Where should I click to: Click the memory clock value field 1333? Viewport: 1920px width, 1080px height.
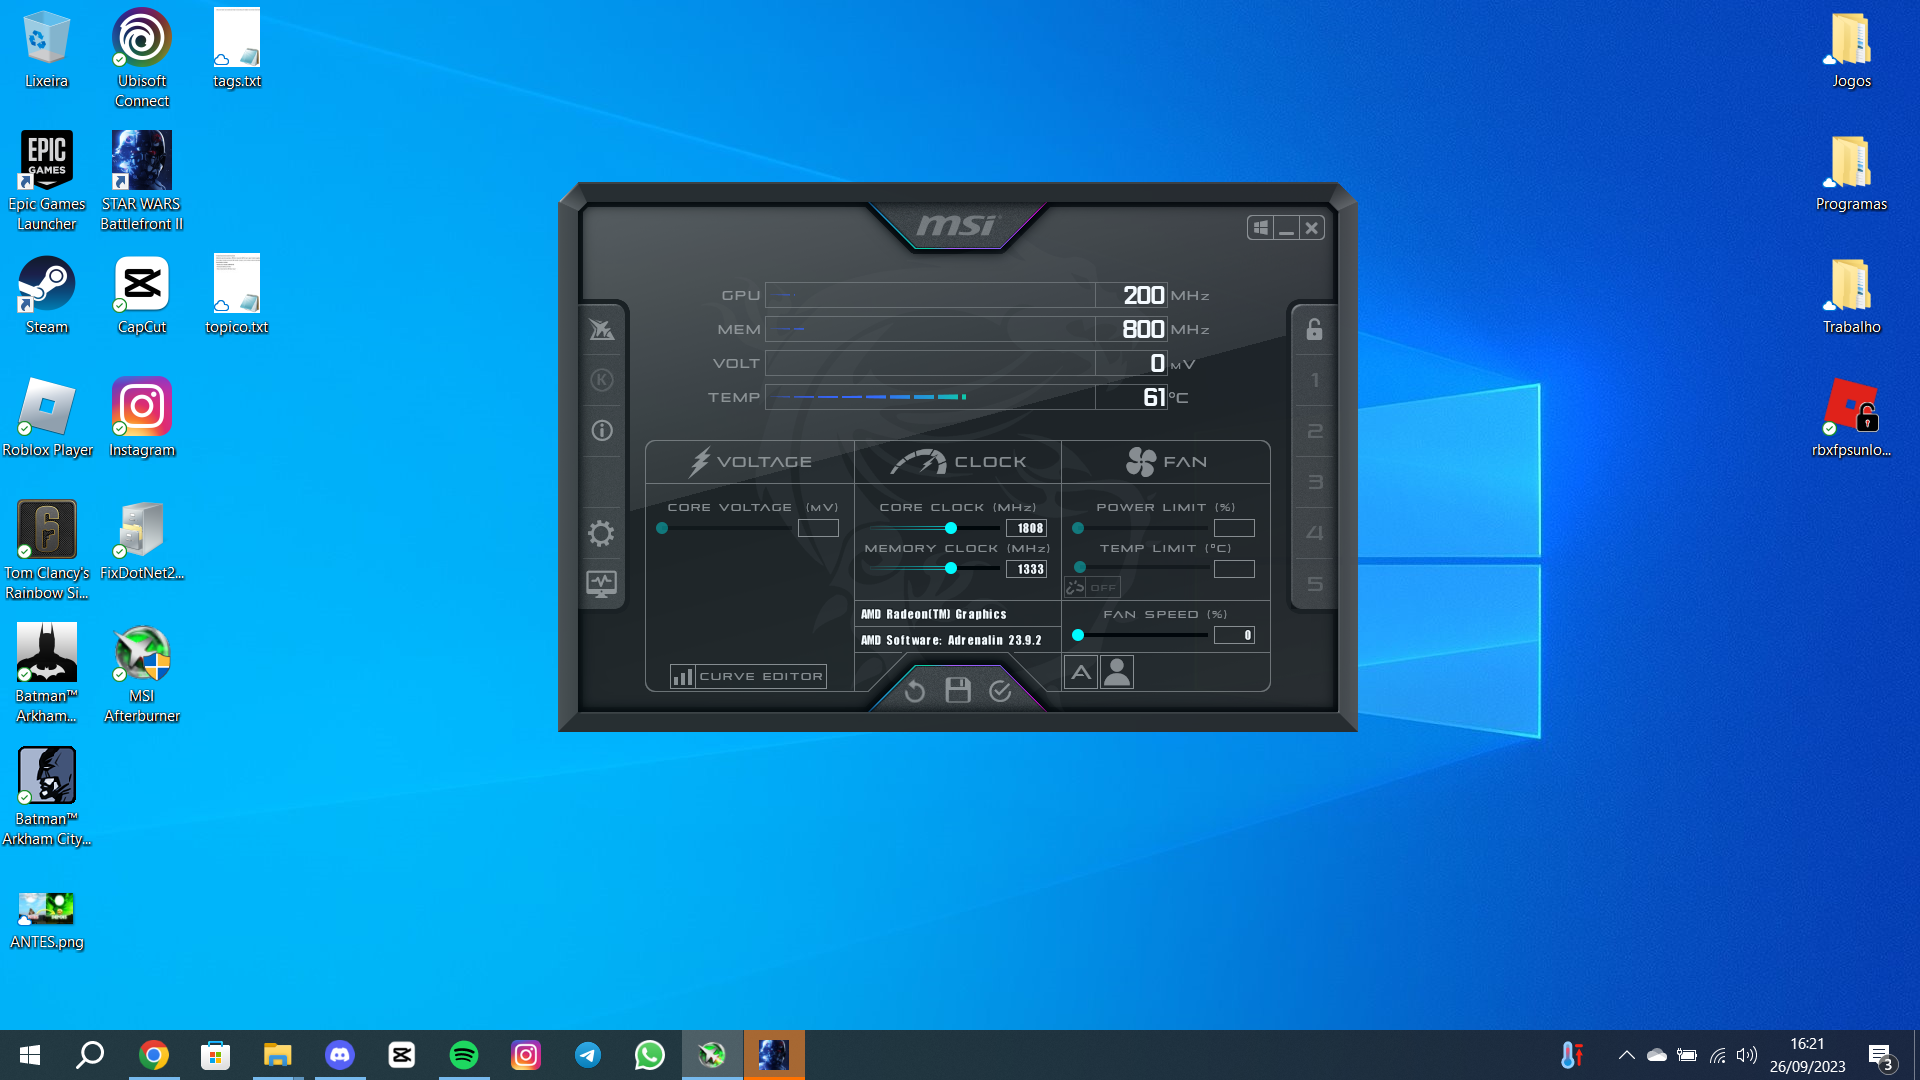coord(1026,569)
